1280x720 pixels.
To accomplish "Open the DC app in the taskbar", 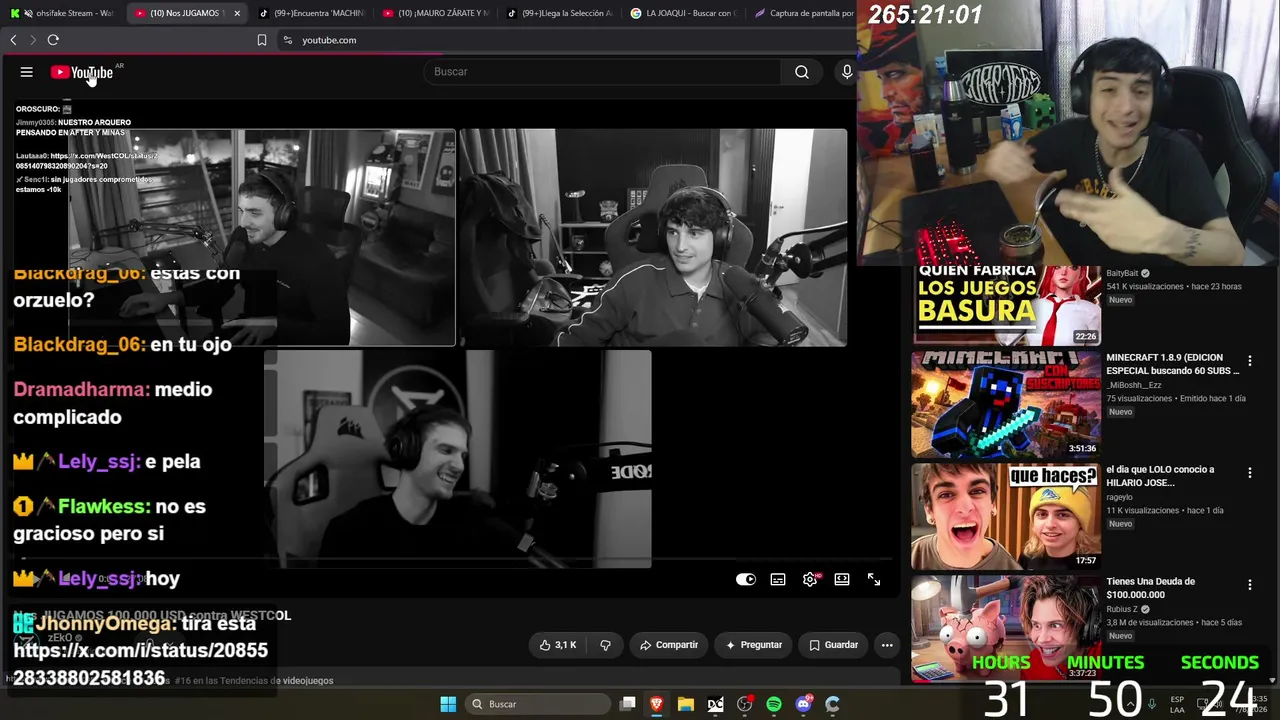I will pos(715,704).
